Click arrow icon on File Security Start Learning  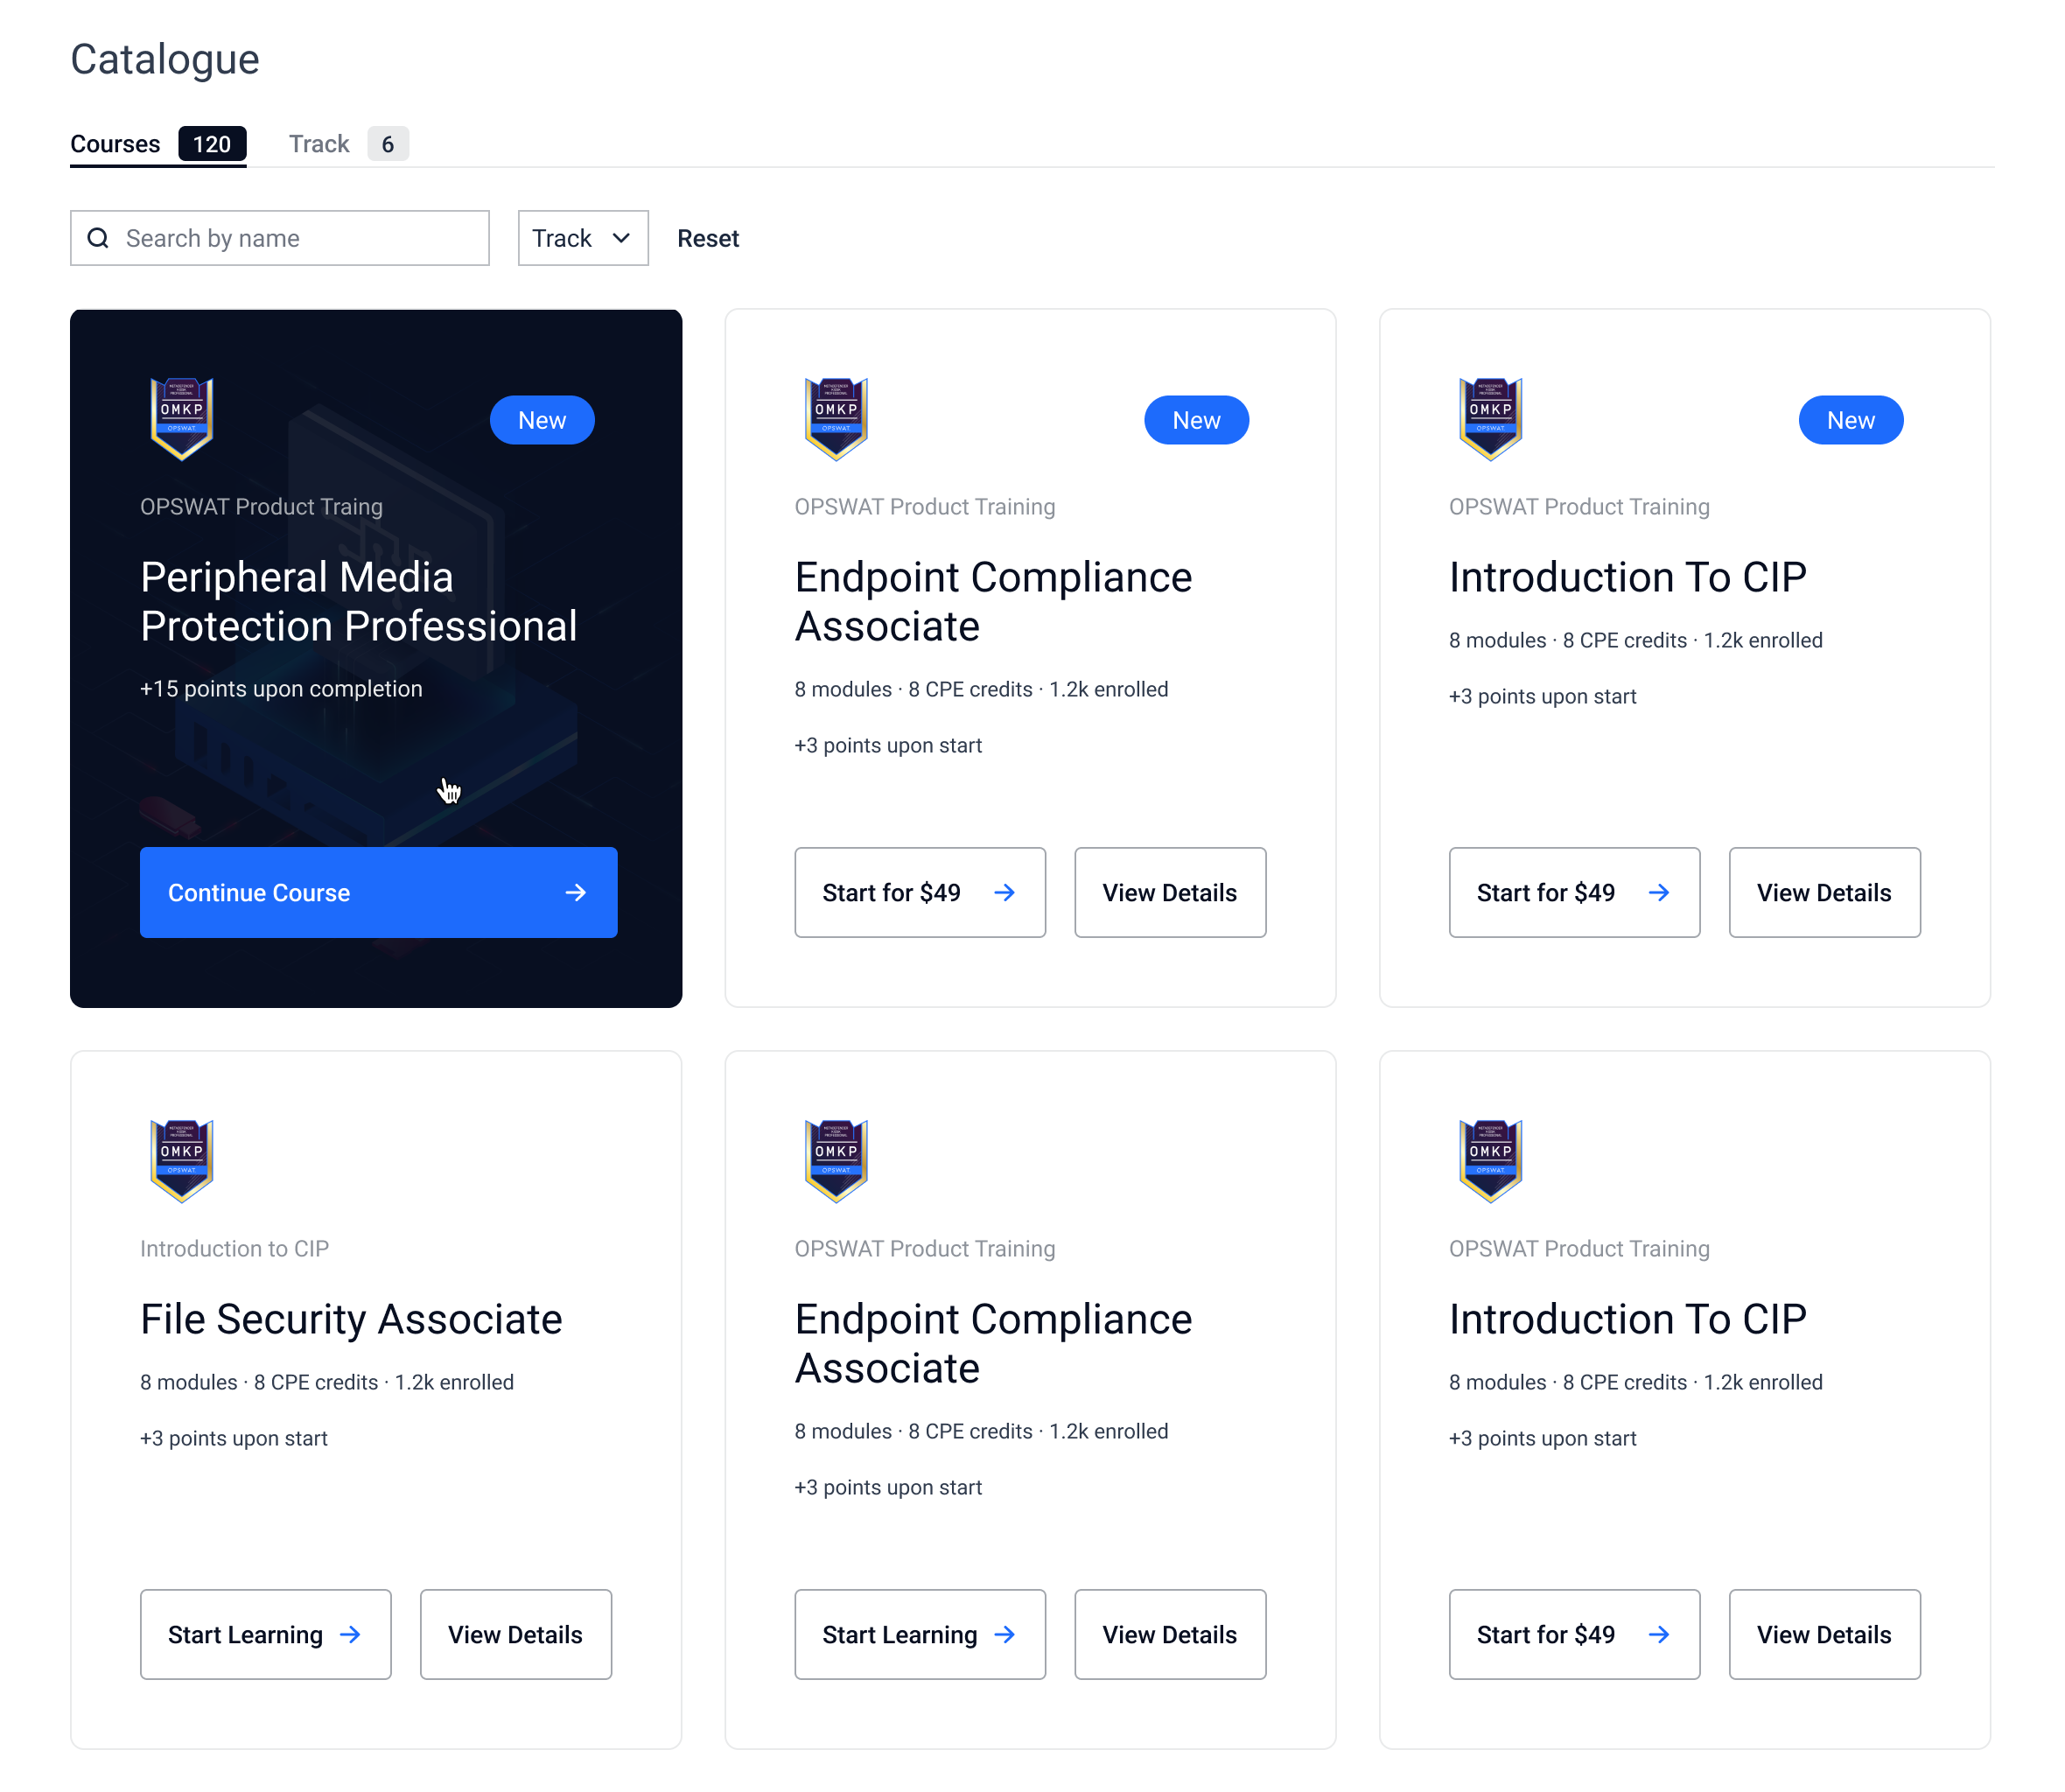(x=350, y=1635)
